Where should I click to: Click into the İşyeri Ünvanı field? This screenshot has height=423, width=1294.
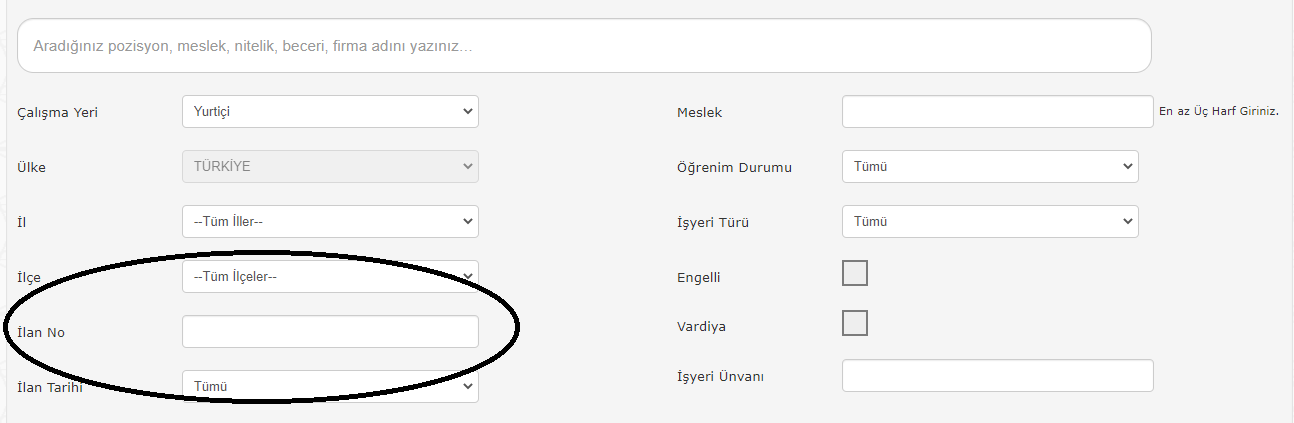click(998, 376)
